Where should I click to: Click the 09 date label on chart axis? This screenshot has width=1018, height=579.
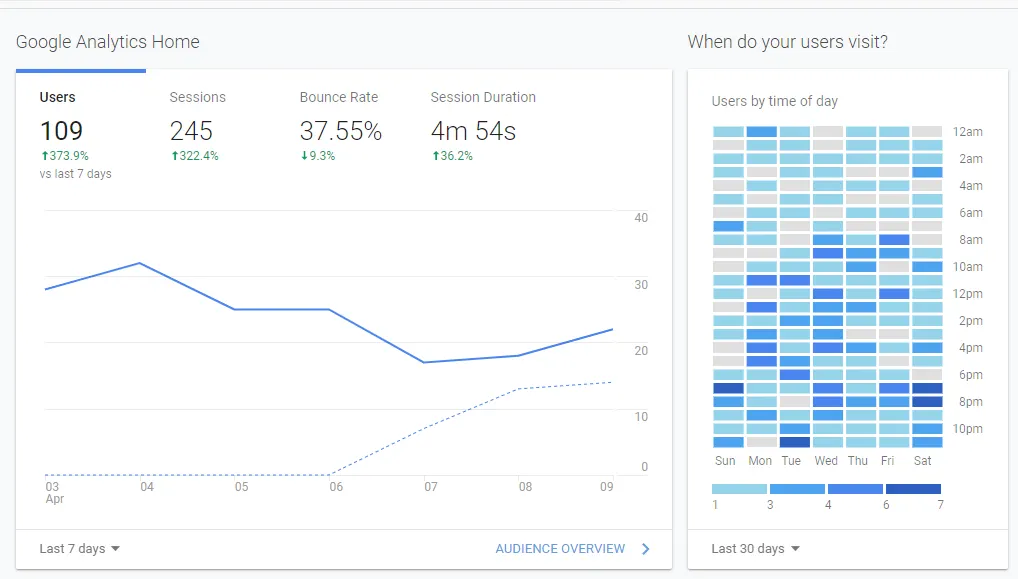[x=606, y=487]
